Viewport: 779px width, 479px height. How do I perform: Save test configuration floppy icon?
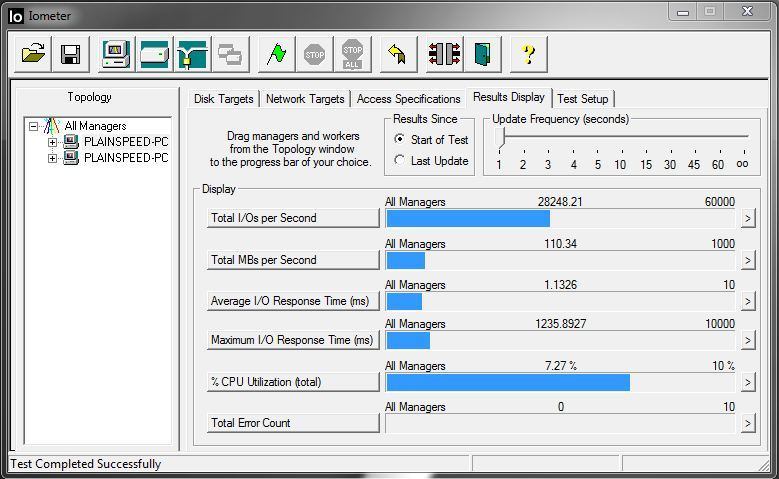71,54
